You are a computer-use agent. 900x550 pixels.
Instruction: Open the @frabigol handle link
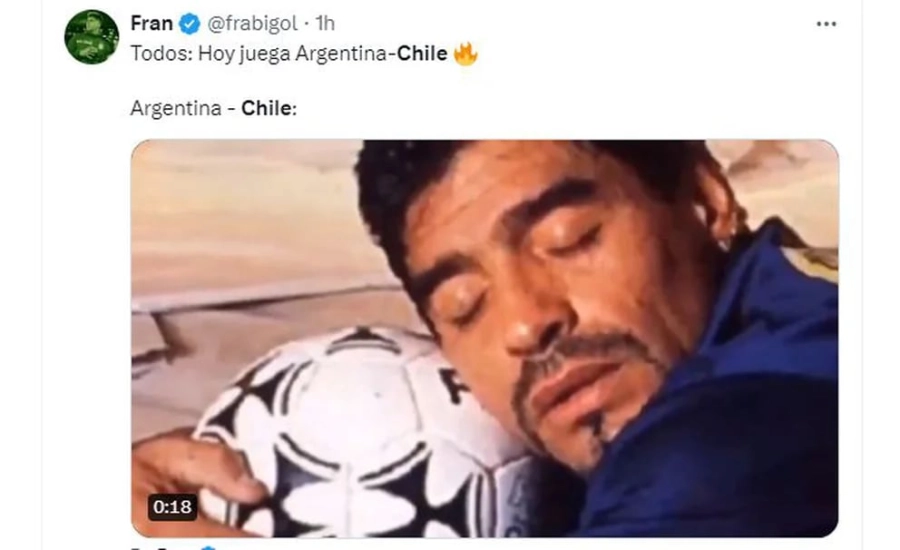252,24
